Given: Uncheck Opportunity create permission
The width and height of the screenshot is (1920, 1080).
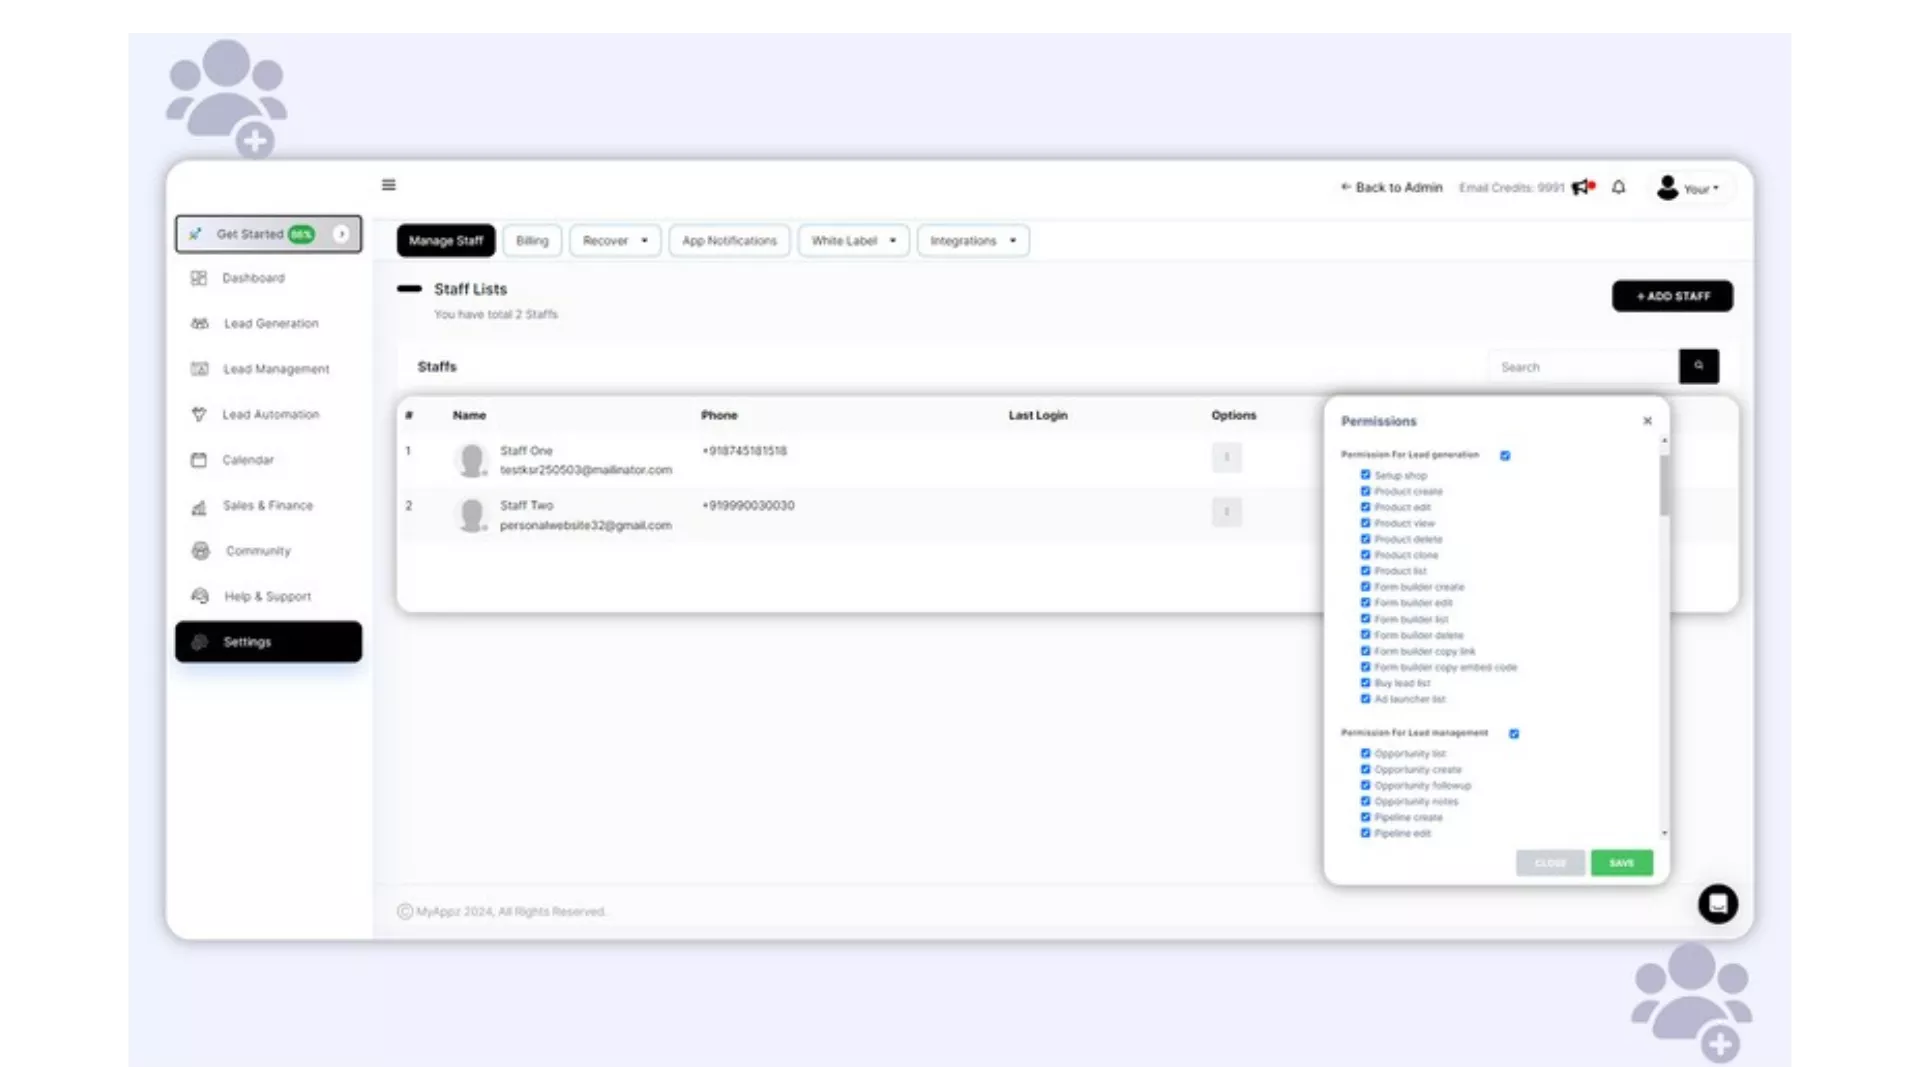Looking at the screenshot, I should click(1365, 769).
